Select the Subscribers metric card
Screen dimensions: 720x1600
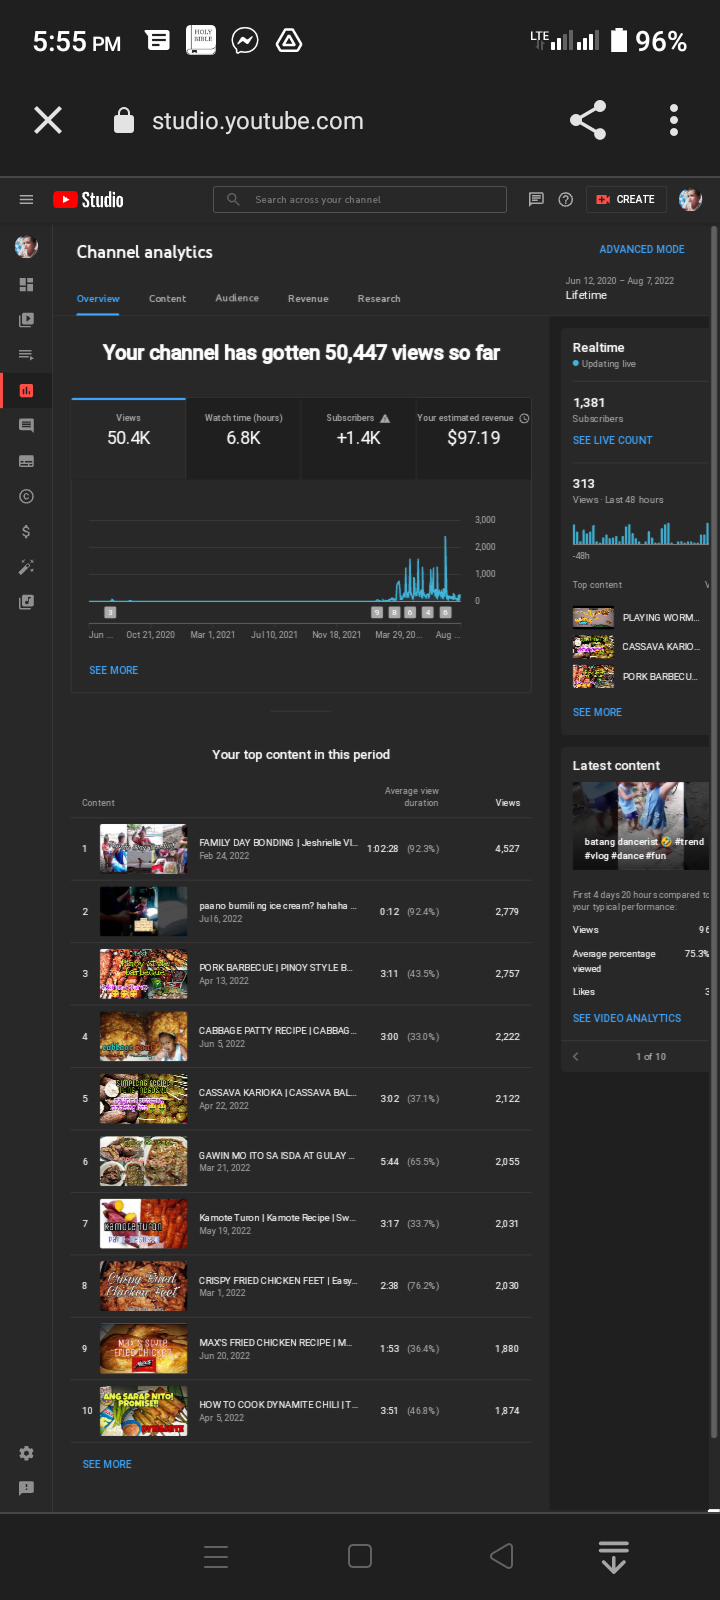click(x=358, y=438)
